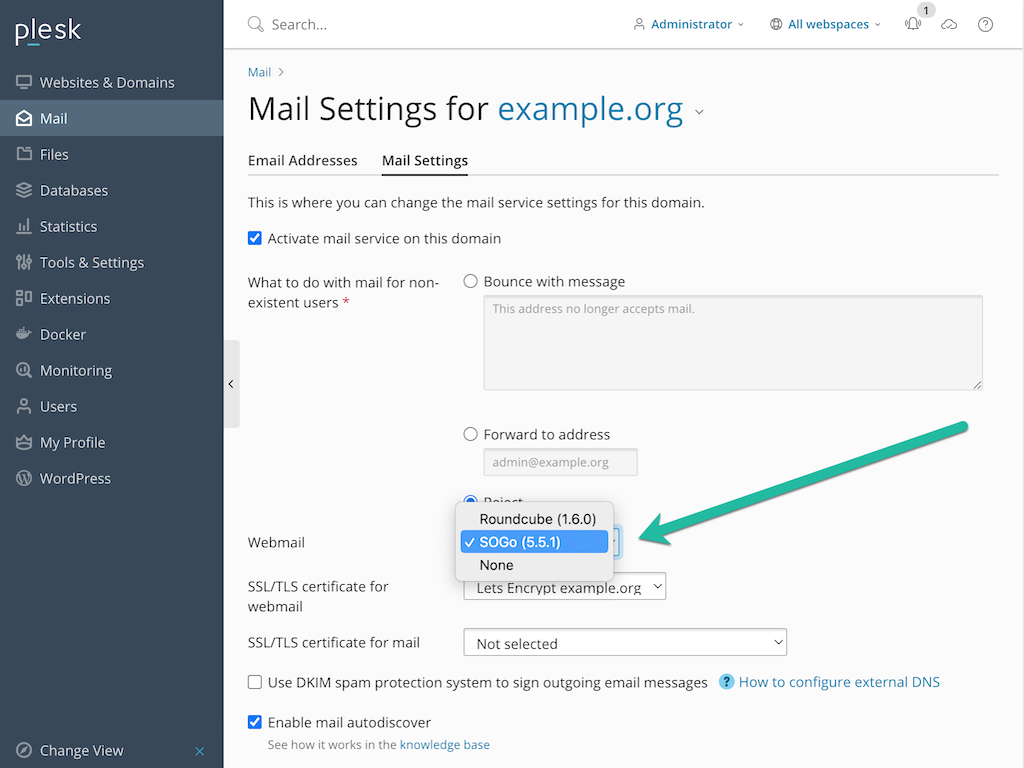Choose Roundcube (1.6.0) from the webmail list

tap(537, 519)
